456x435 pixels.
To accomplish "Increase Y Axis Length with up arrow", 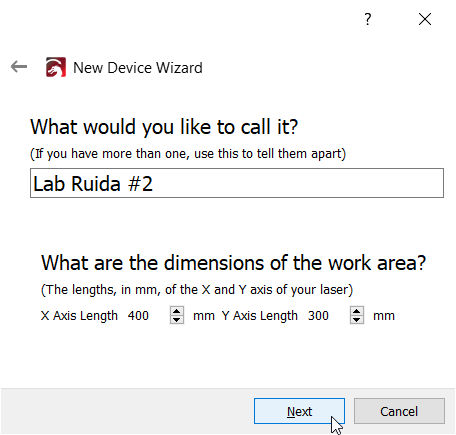I will (357, 311).
